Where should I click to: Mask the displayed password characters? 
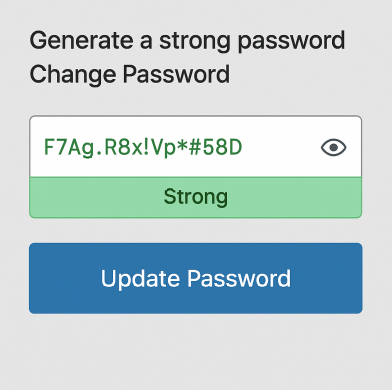(x=333, y=147)
